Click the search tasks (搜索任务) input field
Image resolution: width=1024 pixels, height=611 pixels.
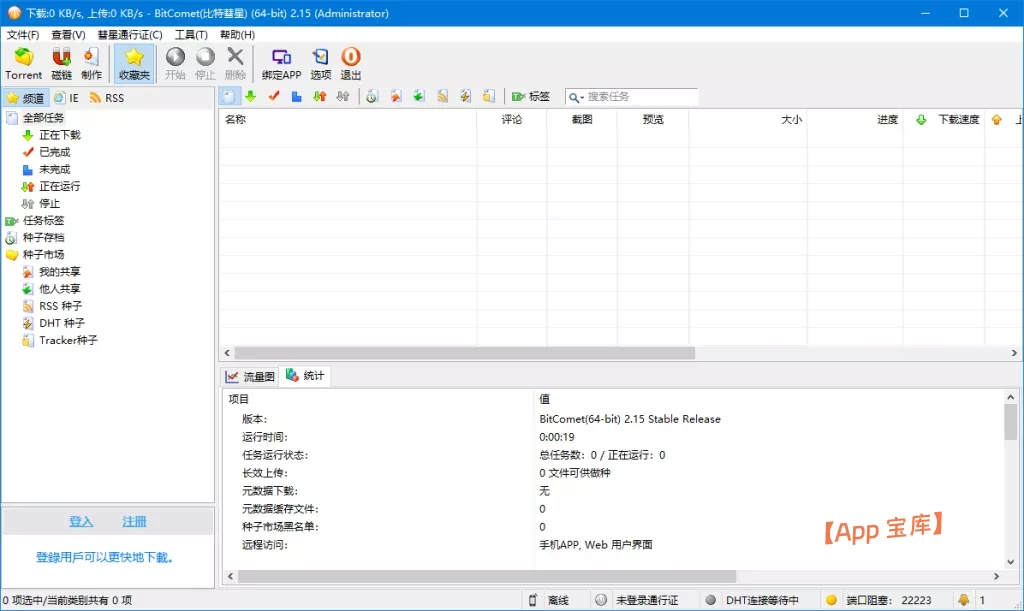tap(640, 97)
